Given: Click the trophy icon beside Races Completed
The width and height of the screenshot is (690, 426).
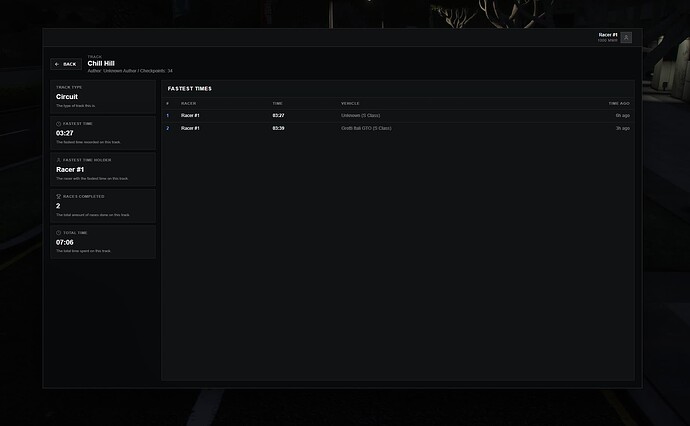Looking at the screenshot, I should point(59,196).
